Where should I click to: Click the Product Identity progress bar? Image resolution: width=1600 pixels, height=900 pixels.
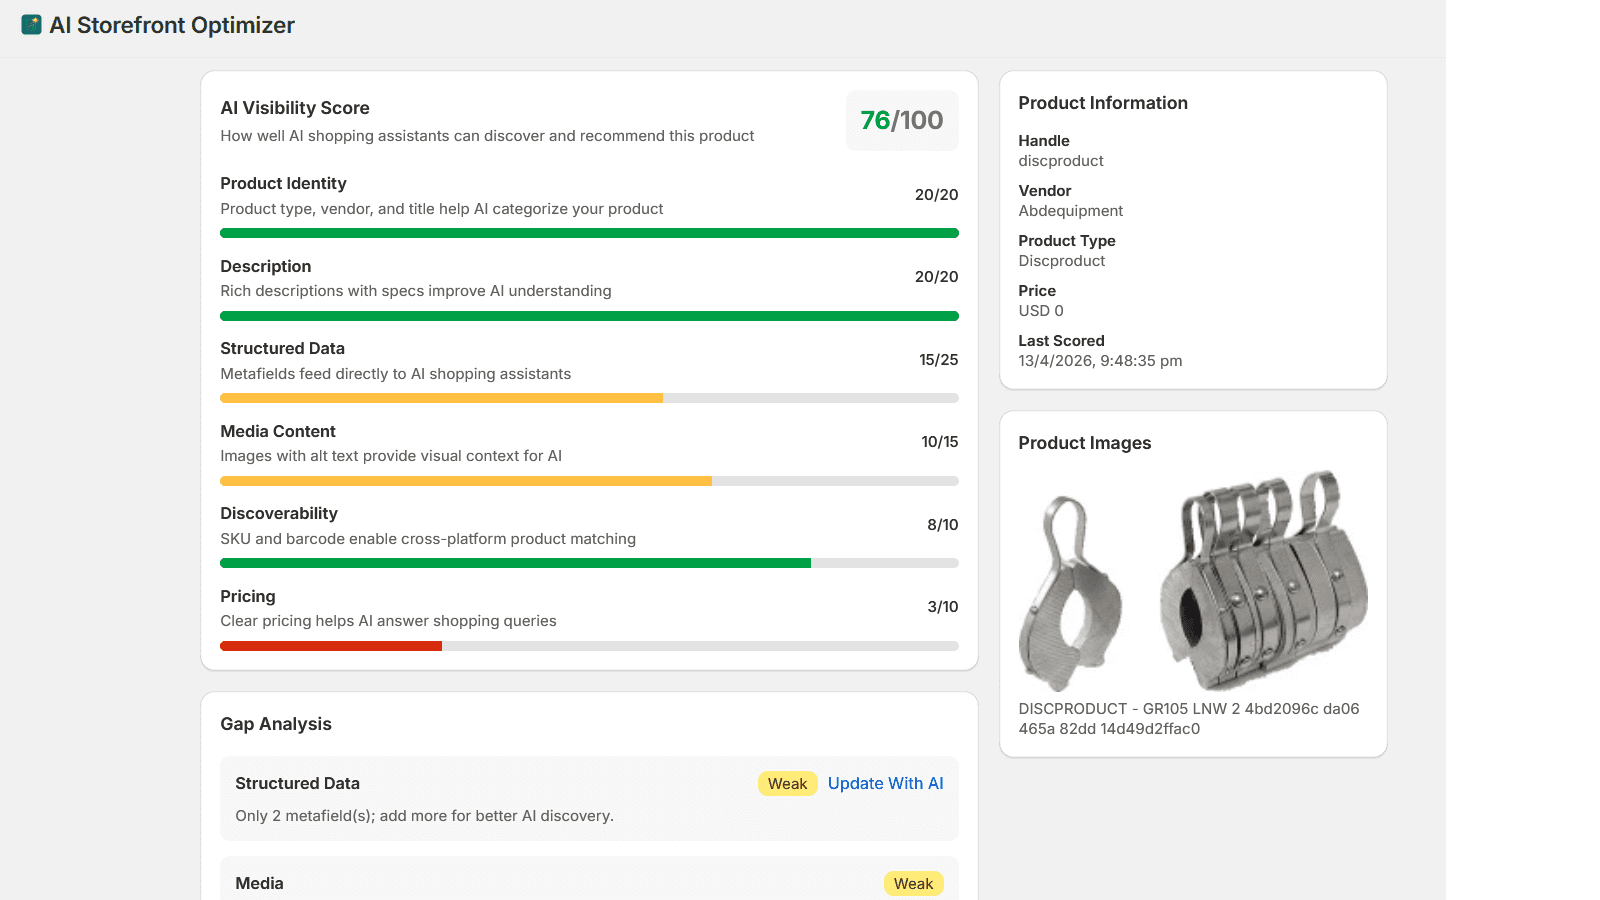click(x=589, y=233)
